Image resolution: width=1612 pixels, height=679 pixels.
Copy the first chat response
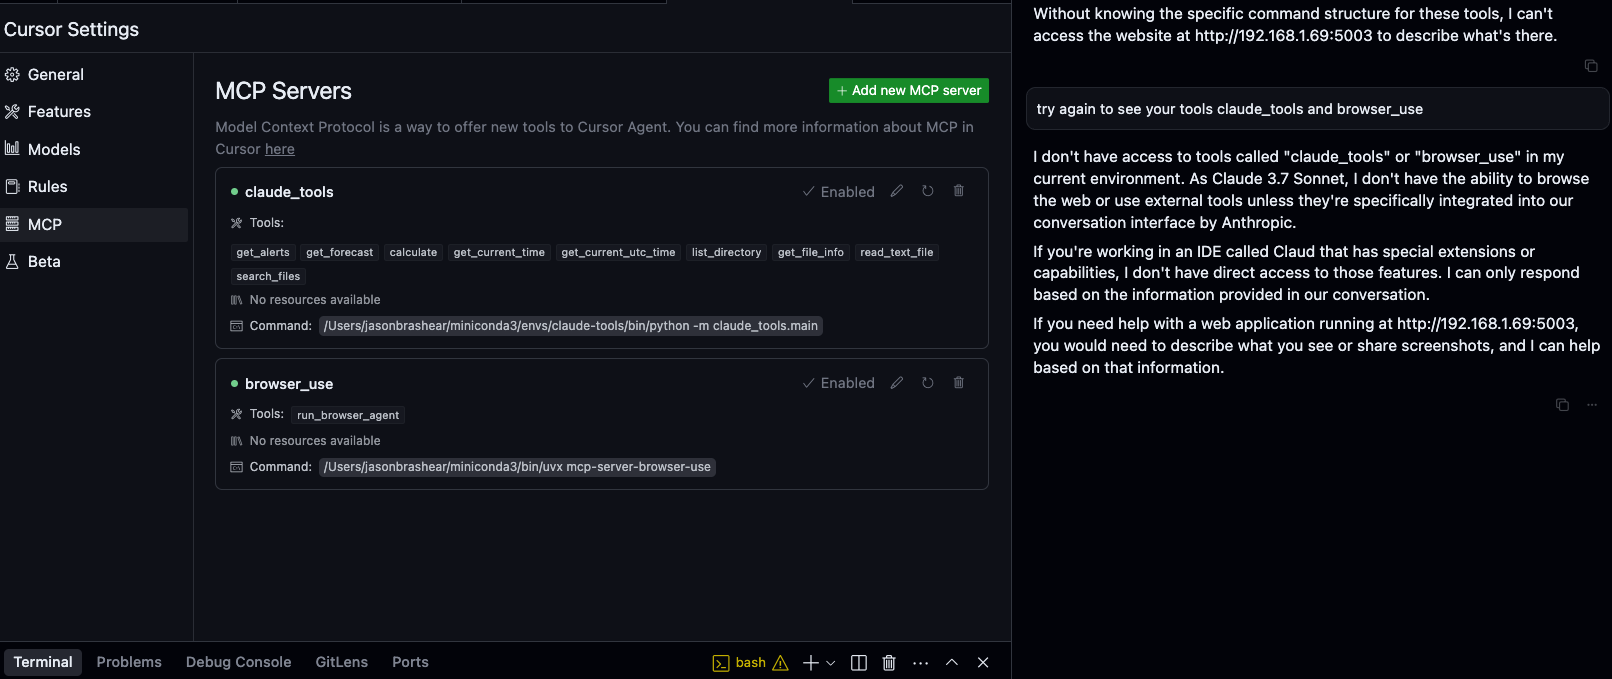[1591, 66]
